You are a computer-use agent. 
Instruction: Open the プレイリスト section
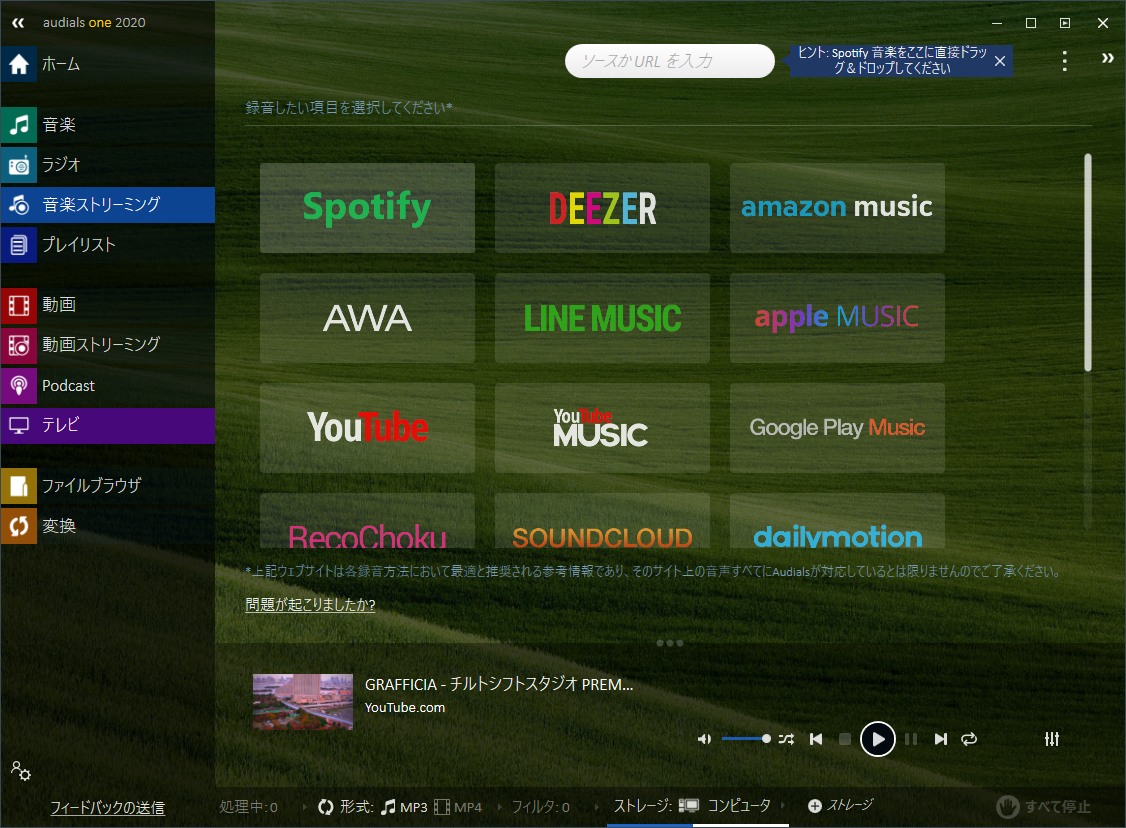[108, 245]
